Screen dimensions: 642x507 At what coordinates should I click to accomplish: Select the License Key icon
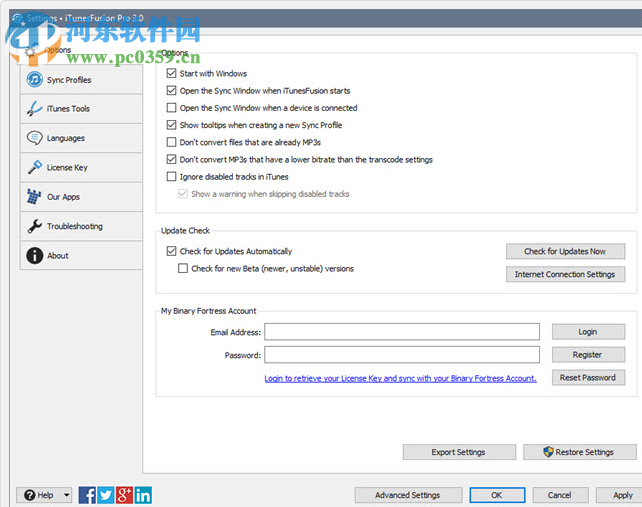tap(34, 167)
